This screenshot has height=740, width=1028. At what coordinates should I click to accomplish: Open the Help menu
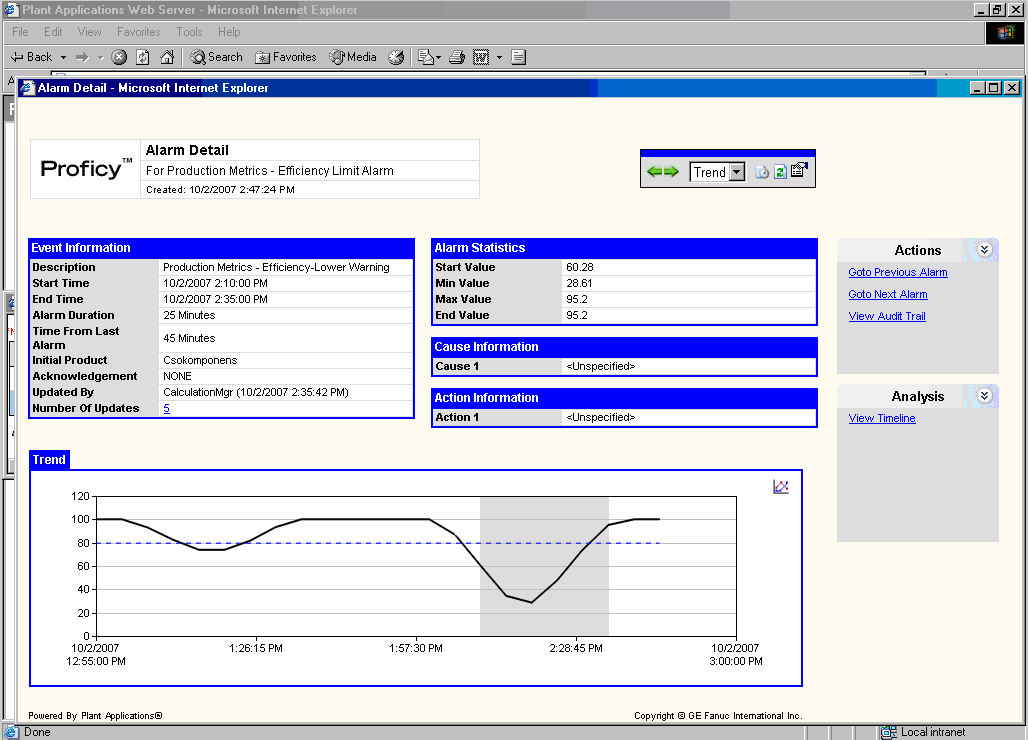229,31
